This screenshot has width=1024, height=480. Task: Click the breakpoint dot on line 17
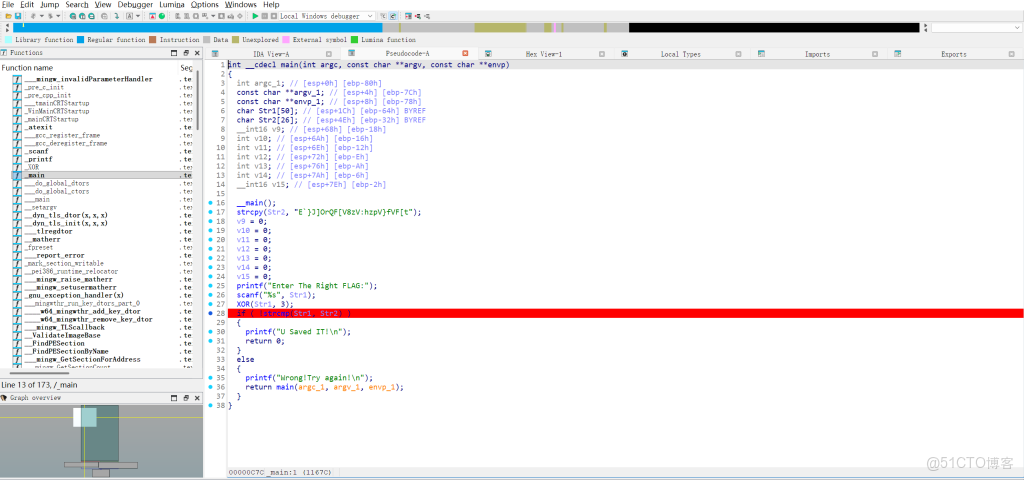pyautogui.click(x=210, y=212)
